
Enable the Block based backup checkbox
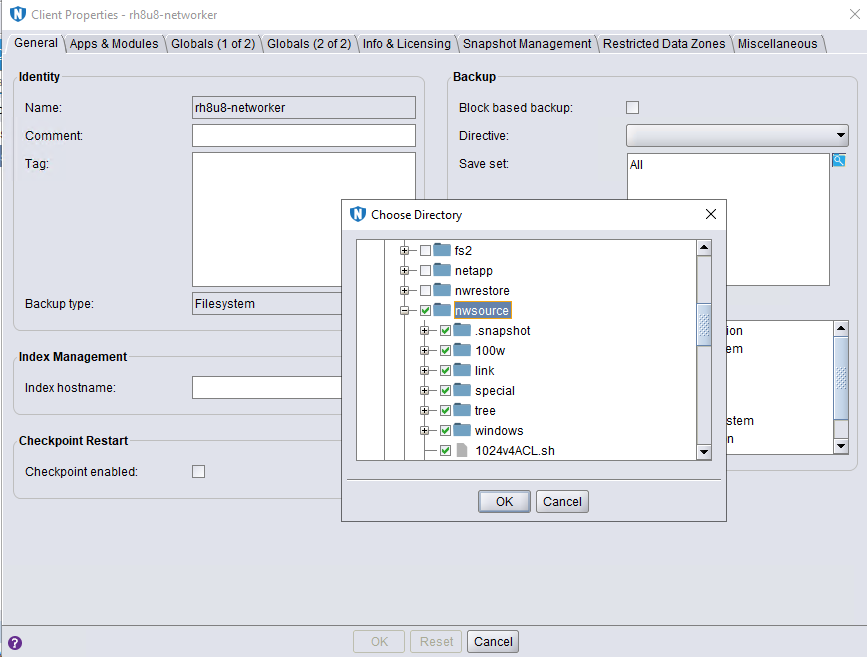point(633,107)
